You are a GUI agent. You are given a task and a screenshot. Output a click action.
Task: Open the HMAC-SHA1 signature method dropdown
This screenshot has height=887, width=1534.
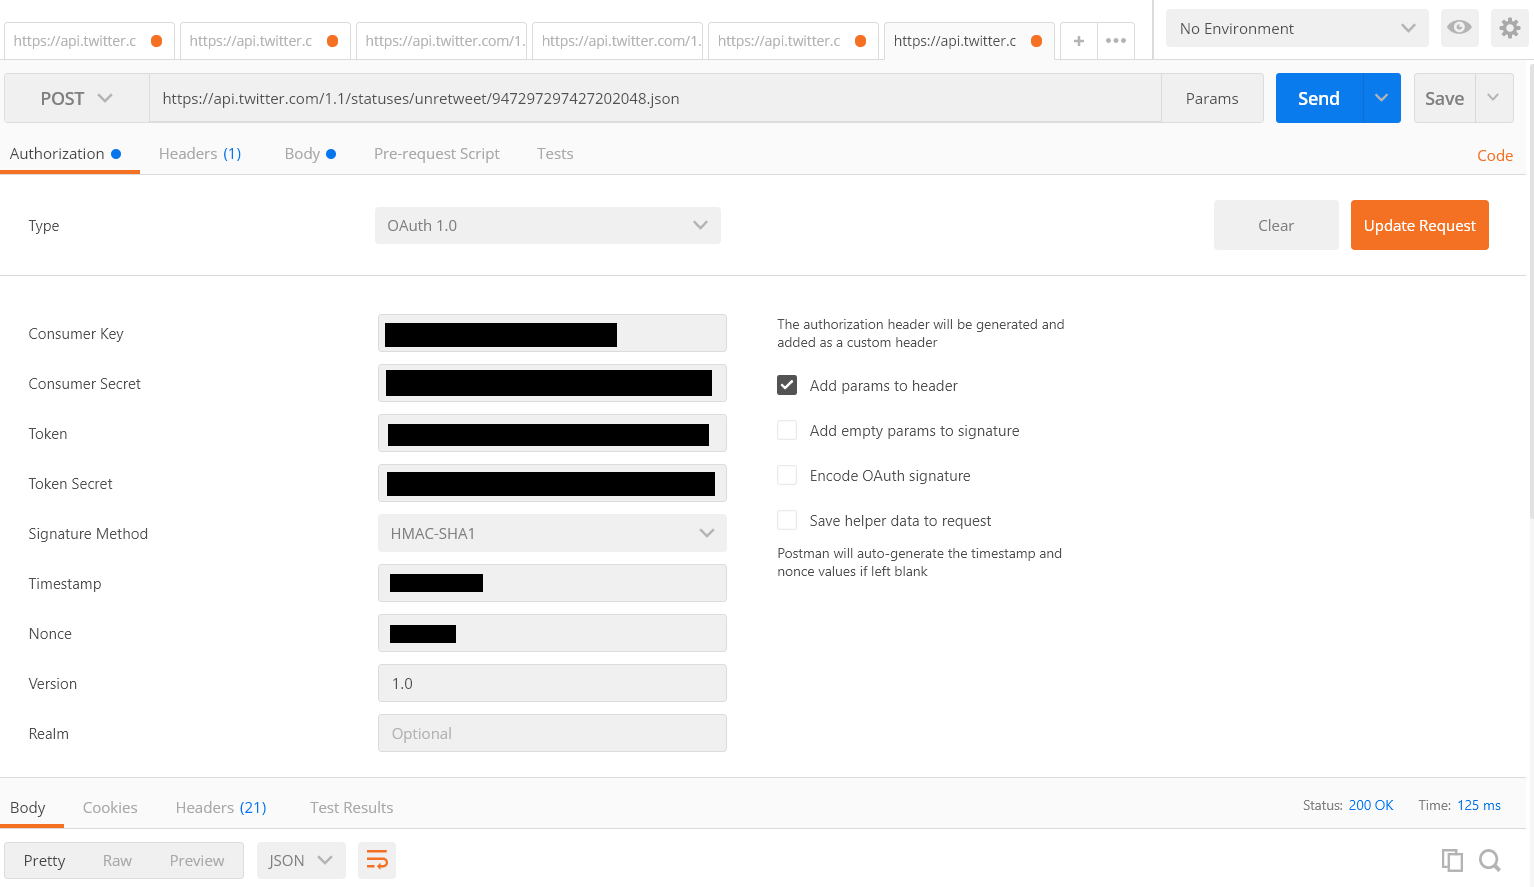coord(552,533)
